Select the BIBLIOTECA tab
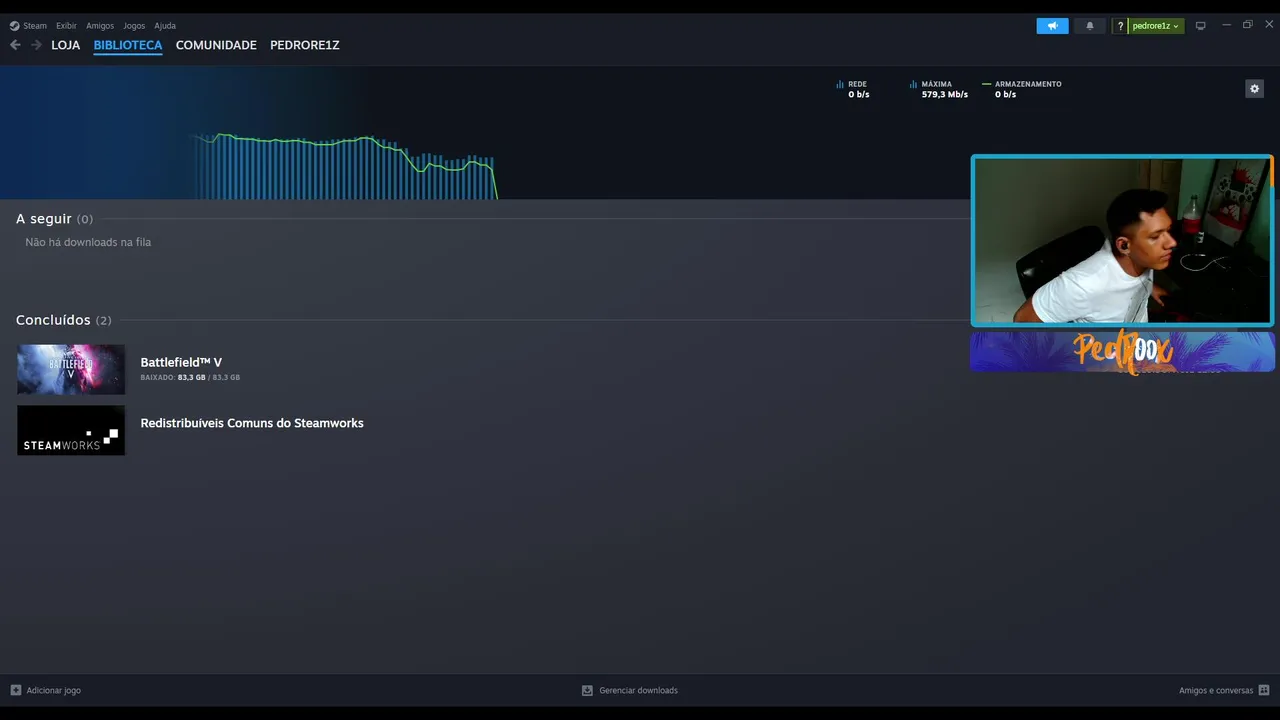 pyautogui.click(x=128, y=45)
